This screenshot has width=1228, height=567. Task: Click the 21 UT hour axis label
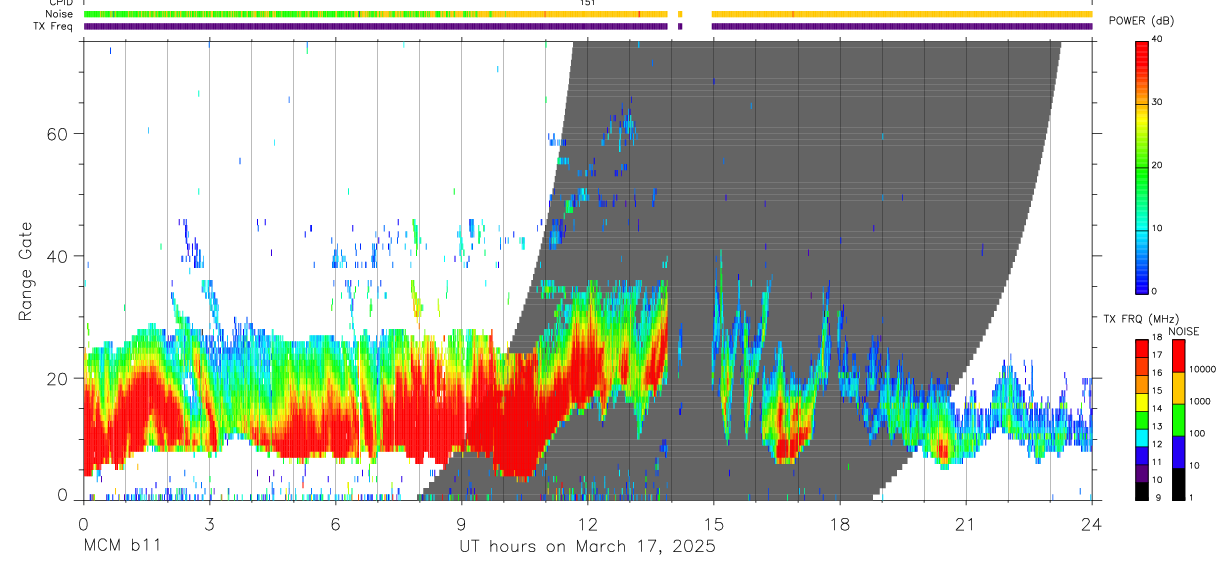coord(965,524)
